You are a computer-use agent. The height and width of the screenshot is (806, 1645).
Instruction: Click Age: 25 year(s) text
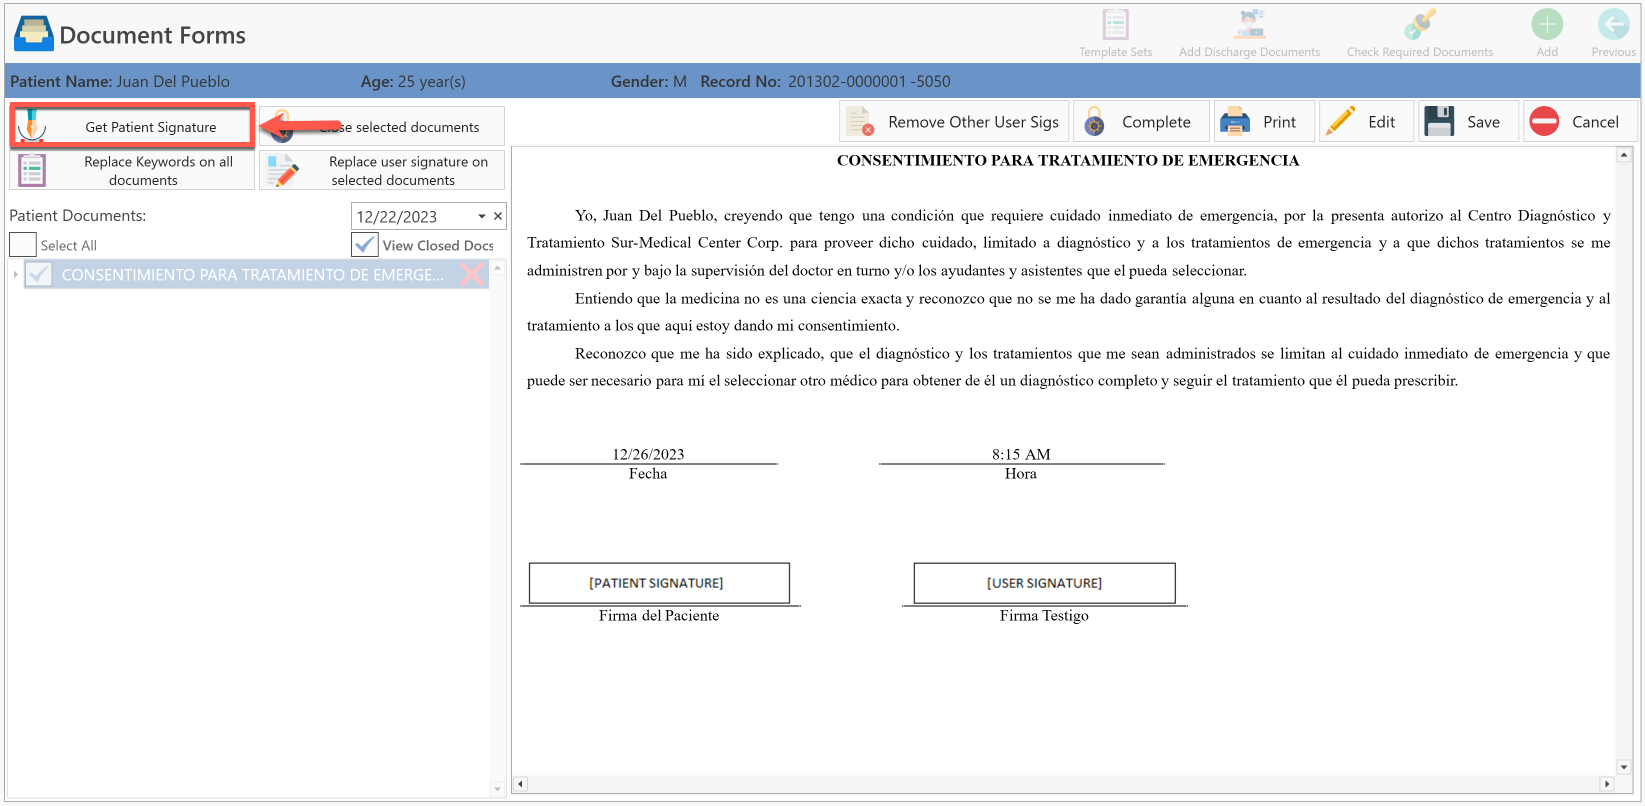pyautogui.click(x=413, y=81)
